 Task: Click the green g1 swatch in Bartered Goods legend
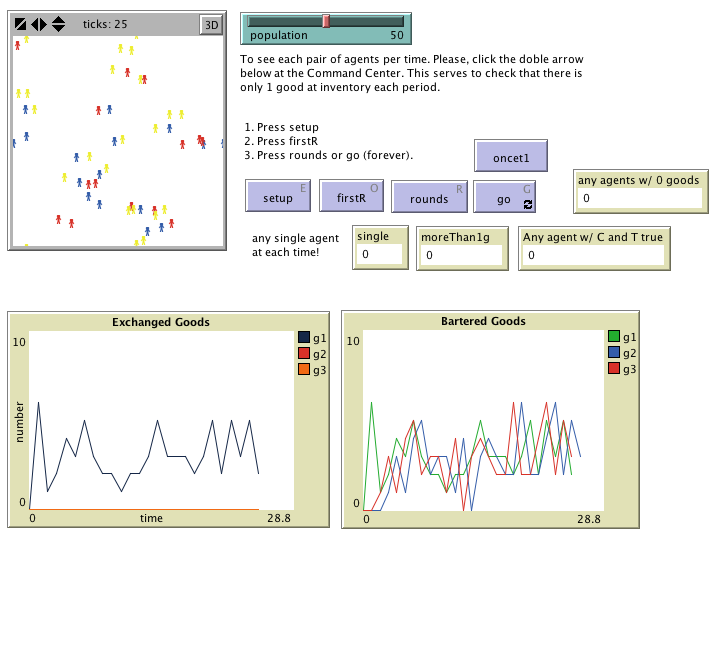614,337
